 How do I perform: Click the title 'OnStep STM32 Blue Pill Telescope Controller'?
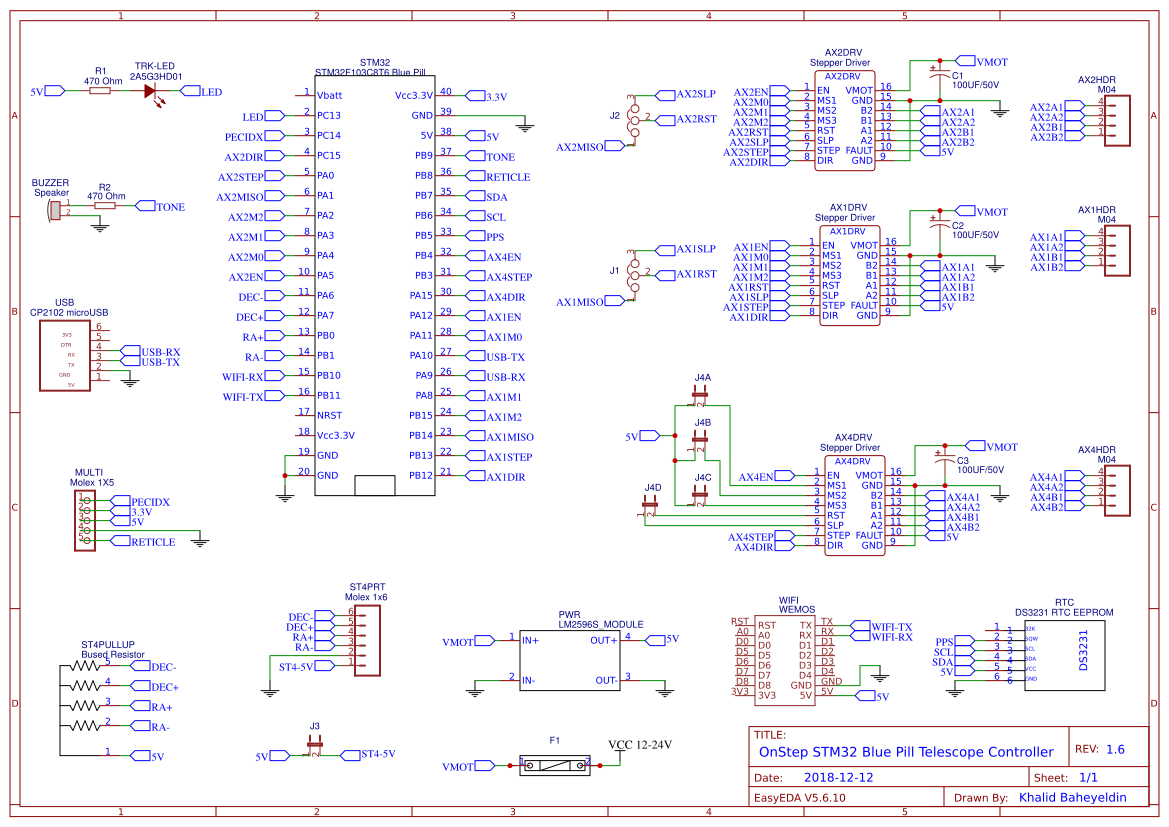click(905, 752)
